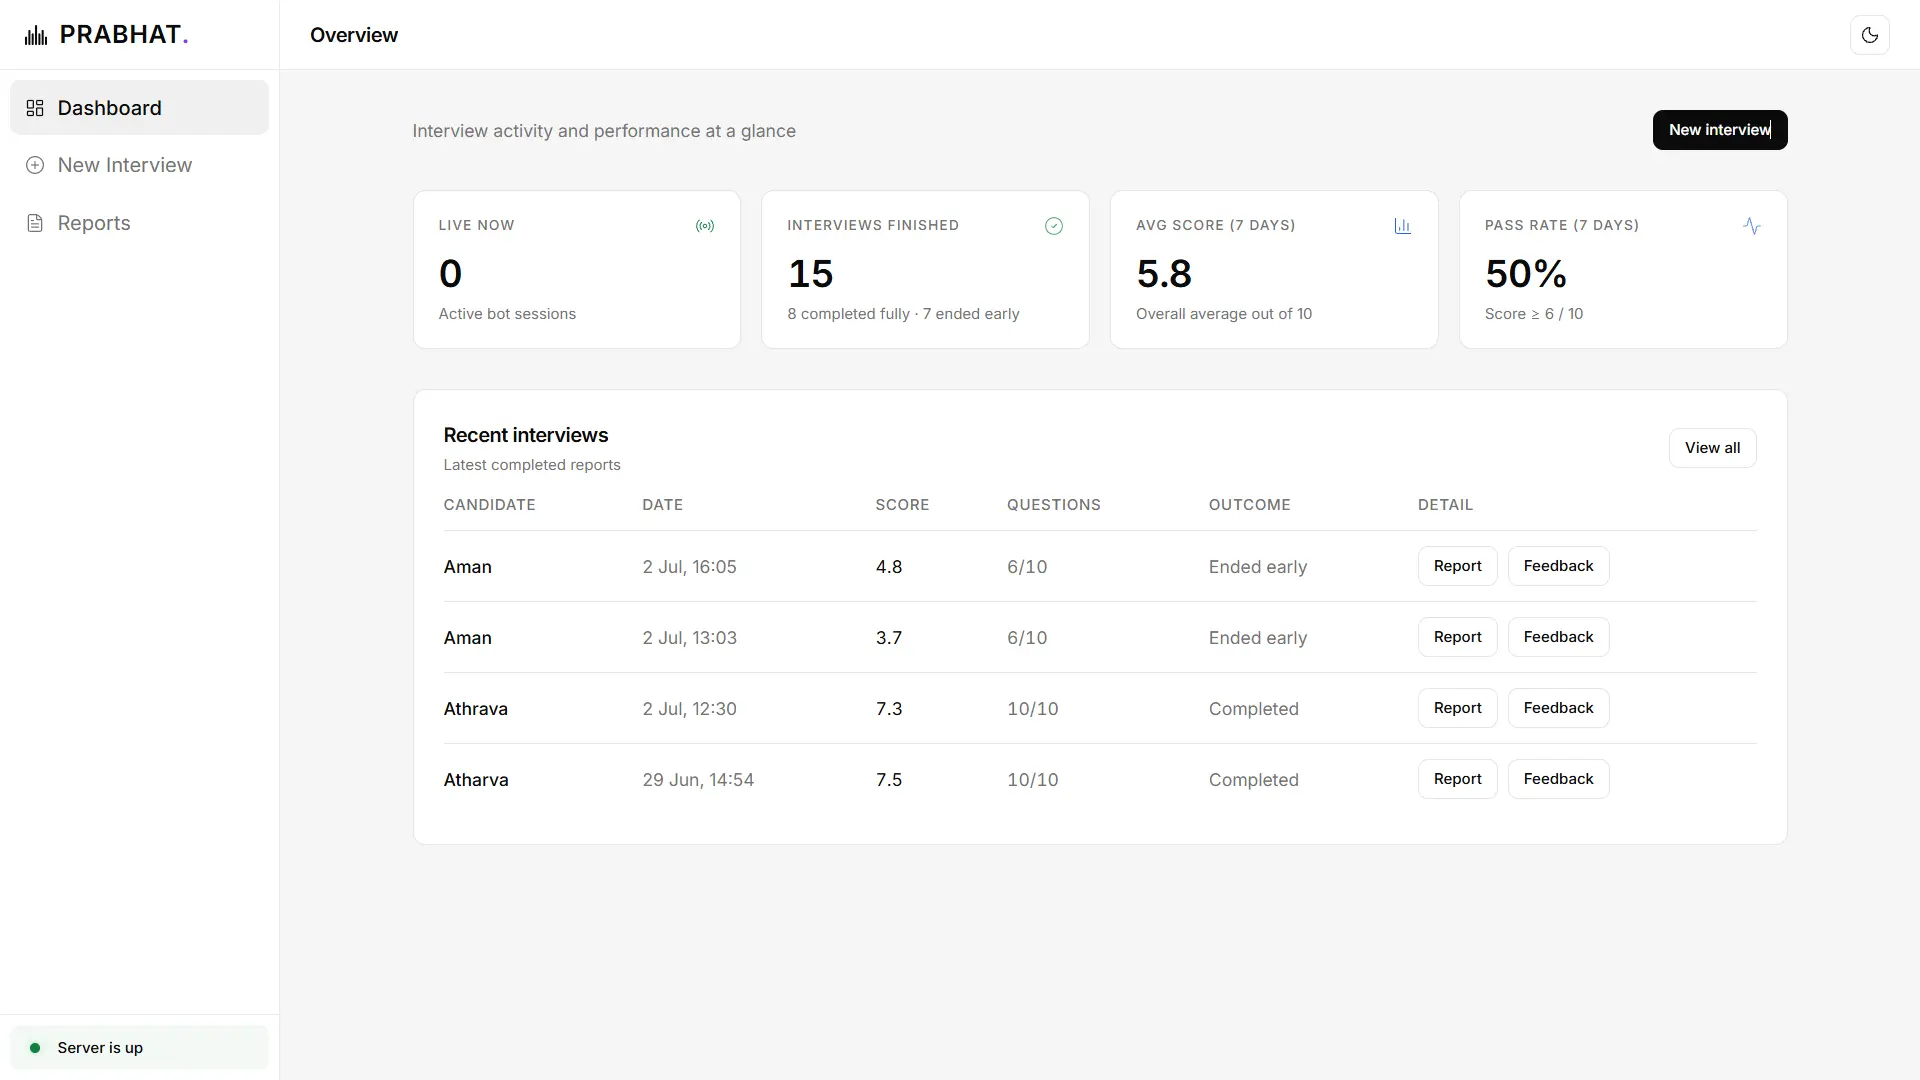Click View all recent interviews
The height and width of the screenshot is (1080, 1920).
click(1712, 448)
